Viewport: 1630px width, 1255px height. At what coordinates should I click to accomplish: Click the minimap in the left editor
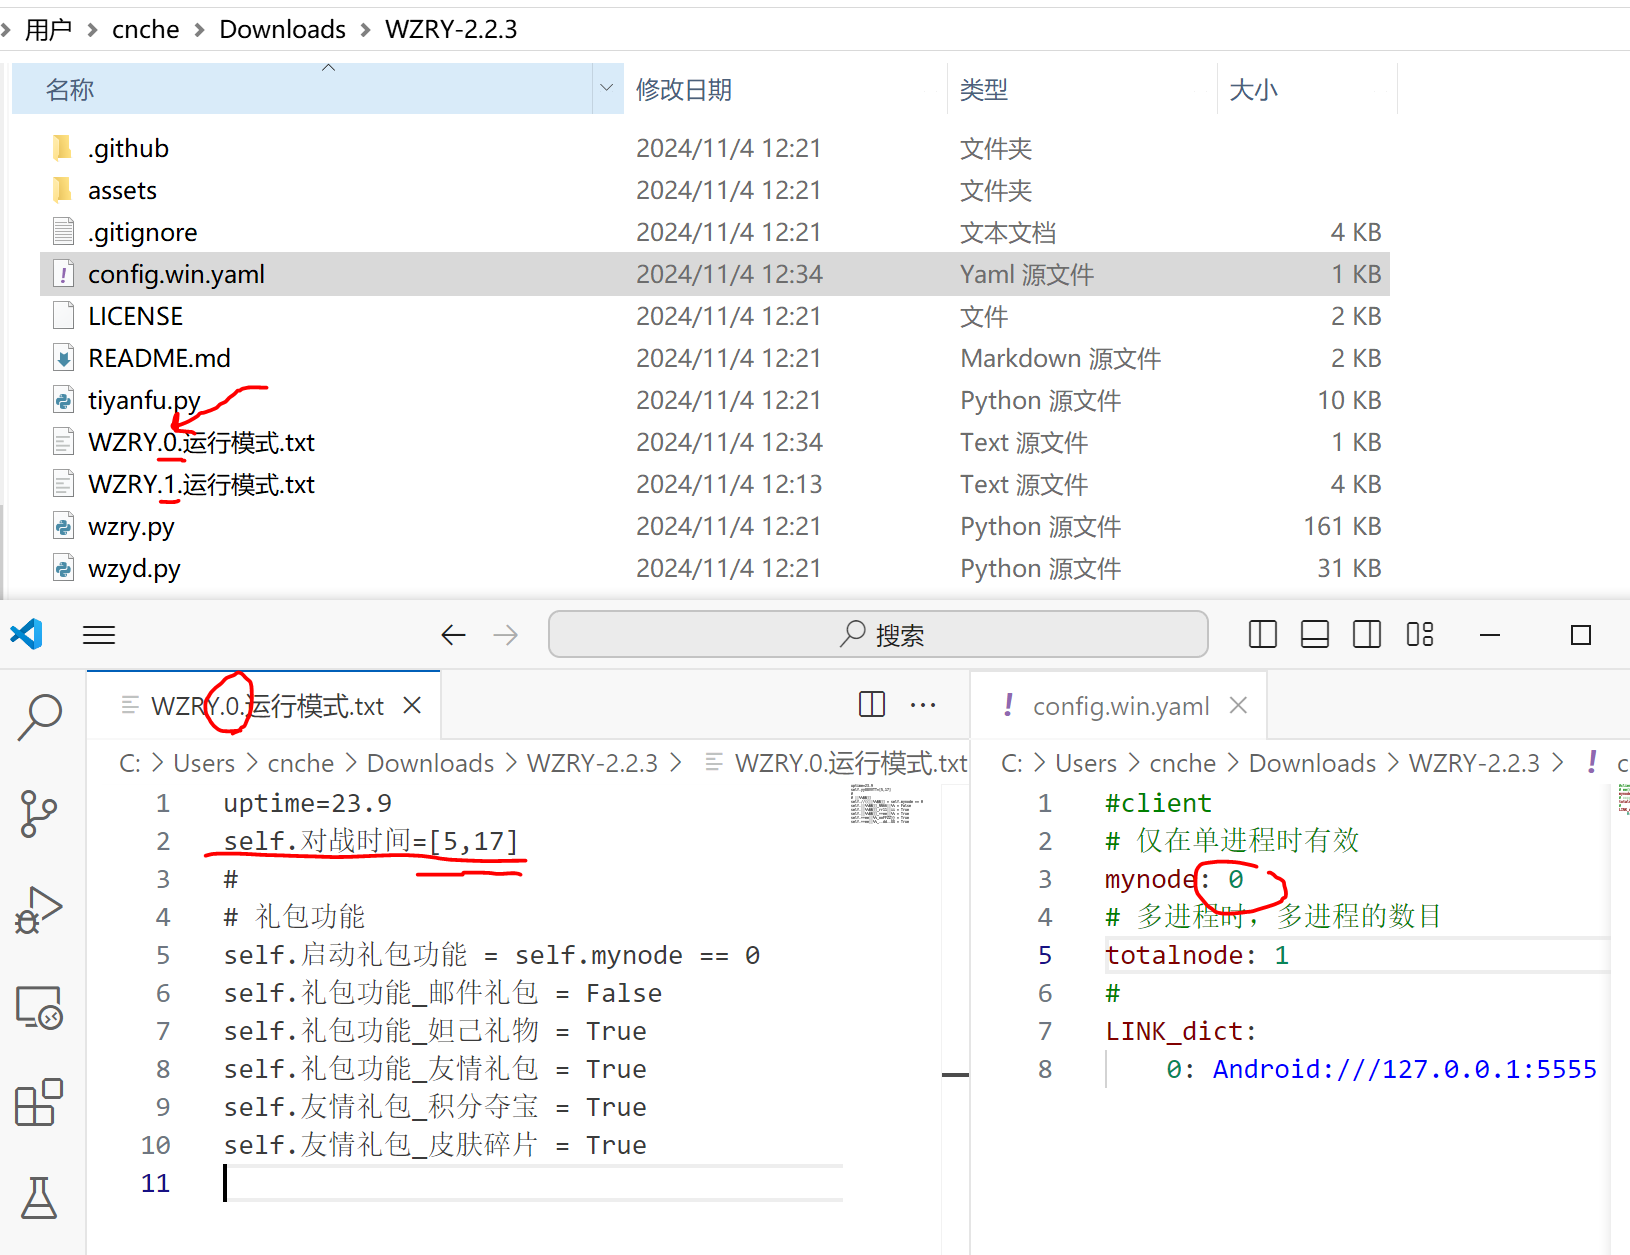(x=887, y=804)
